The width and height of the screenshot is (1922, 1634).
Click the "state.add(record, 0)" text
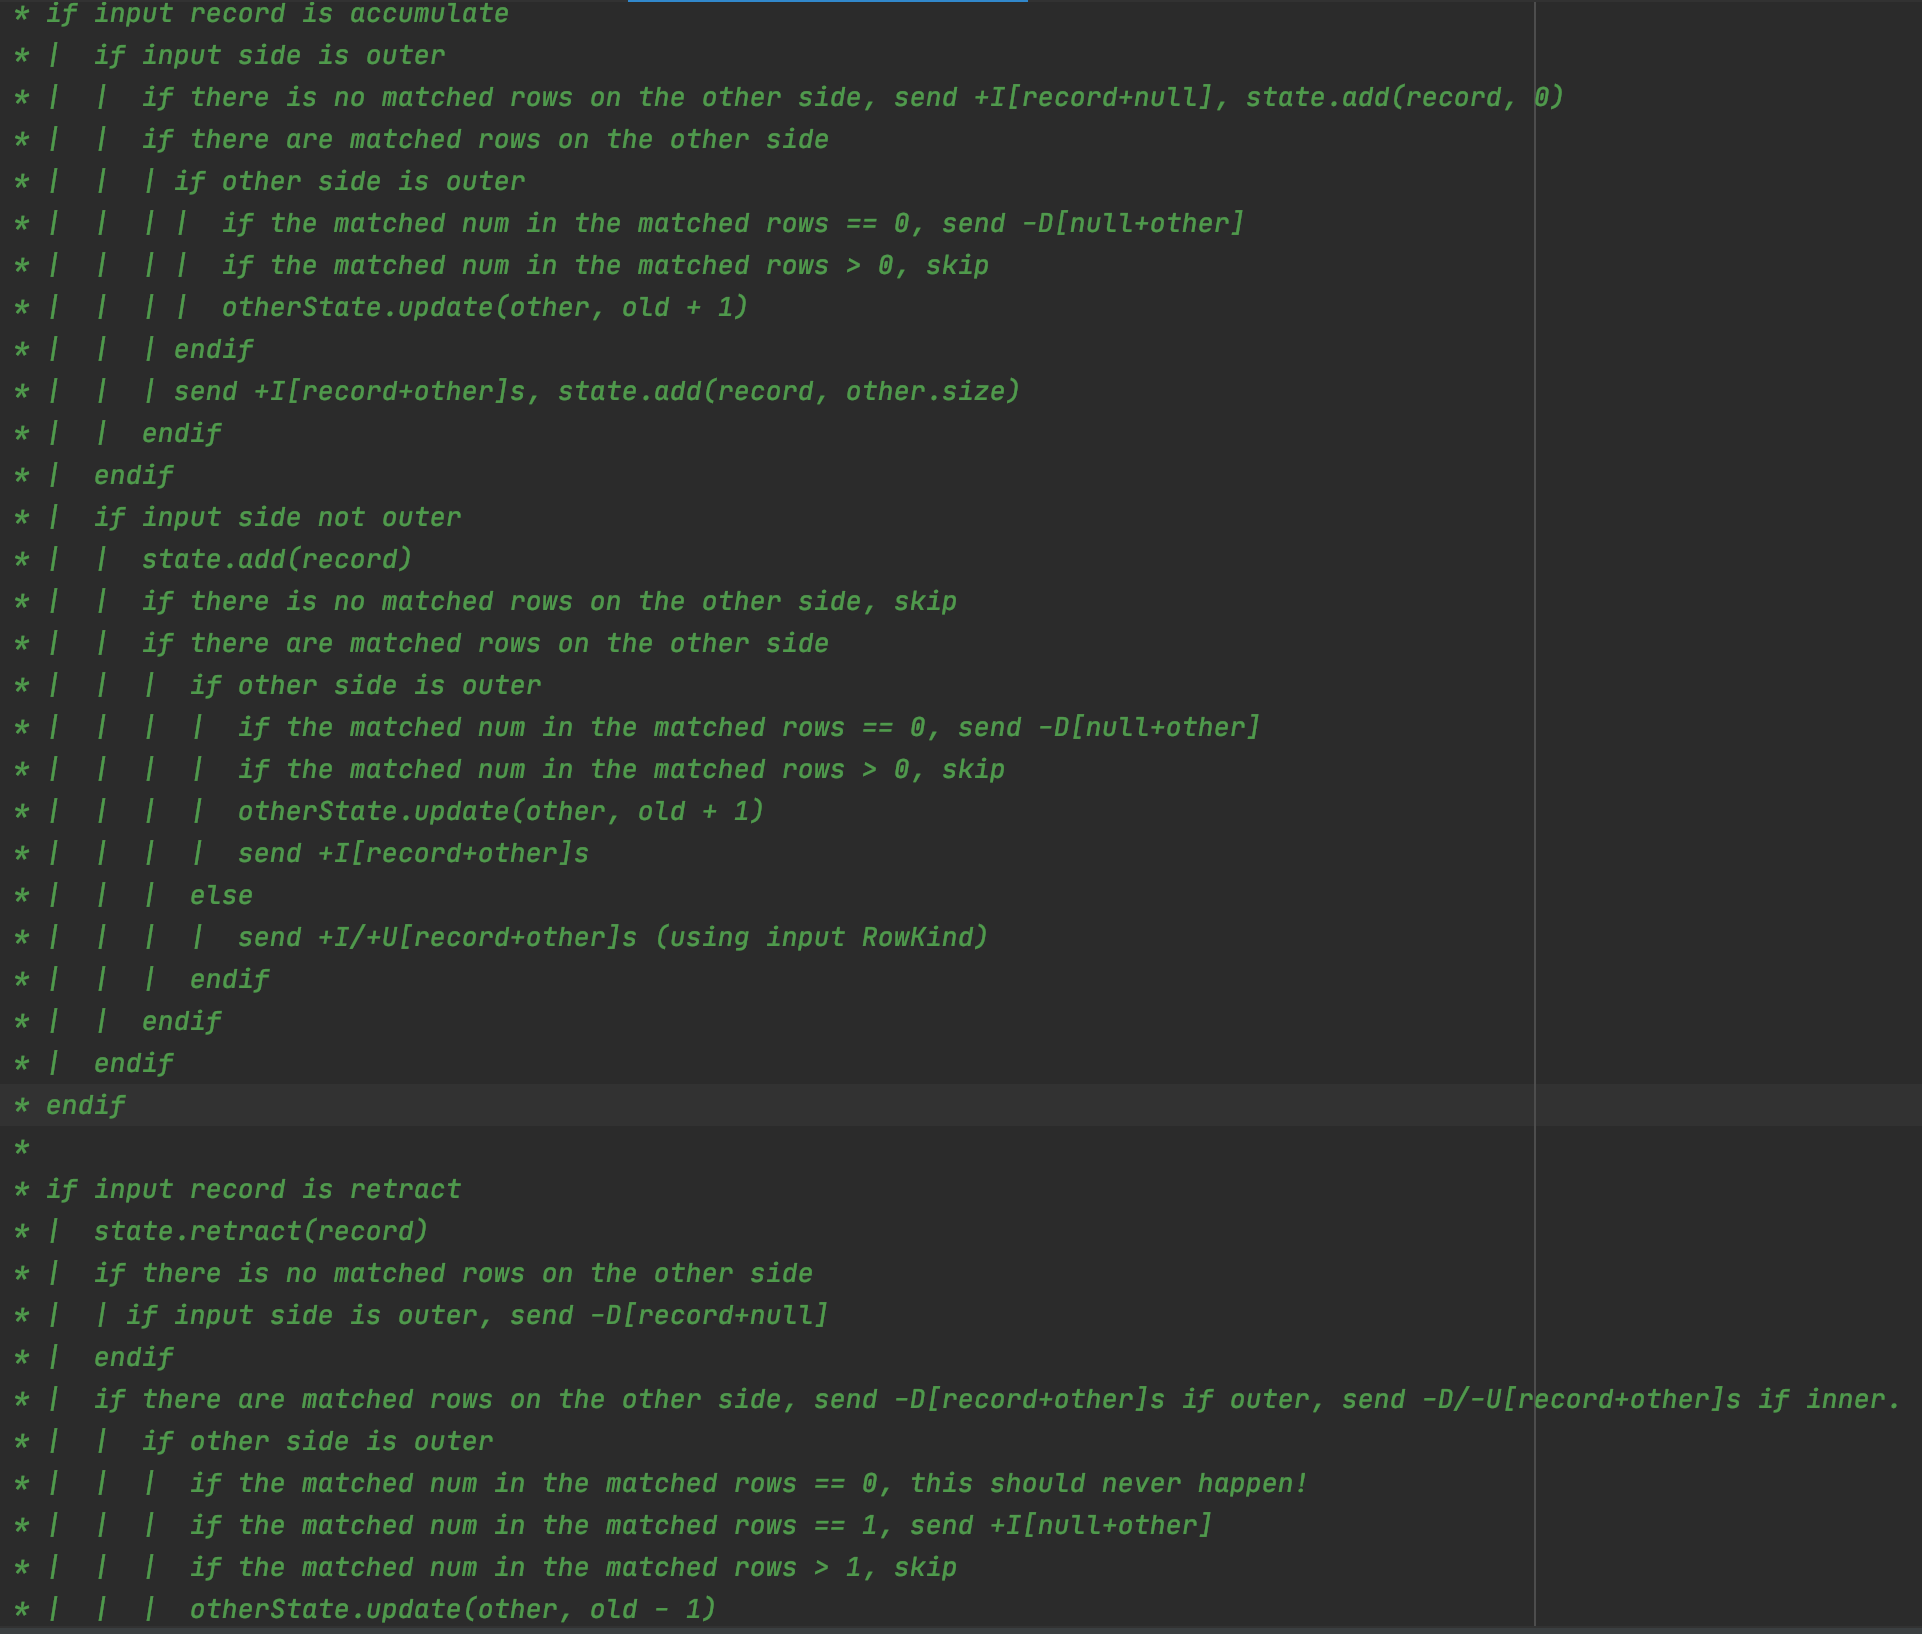1403,98
